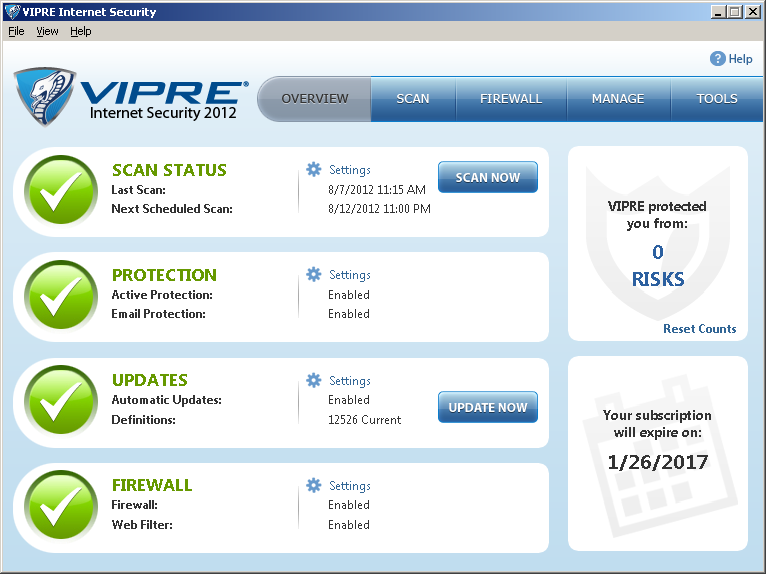Go to the Manage tab
766x574 pixels.
[617, 99]
